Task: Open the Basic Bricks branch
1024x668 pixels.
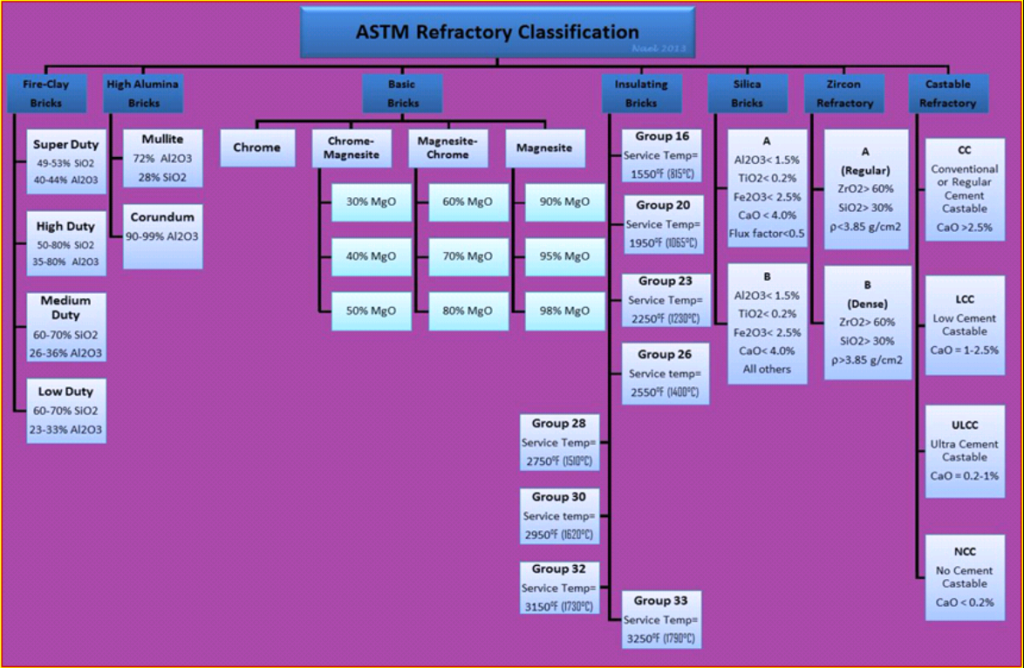Action: coord(401,92)
